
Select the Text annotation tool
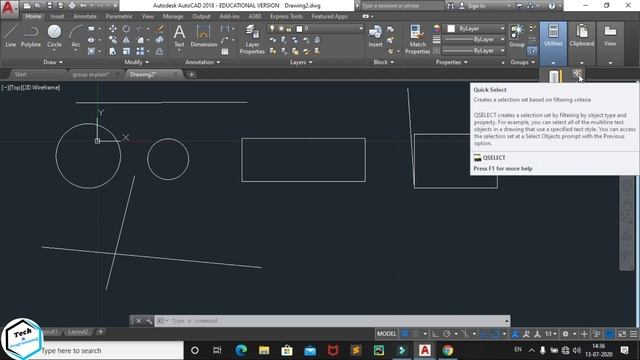(179, 36)
